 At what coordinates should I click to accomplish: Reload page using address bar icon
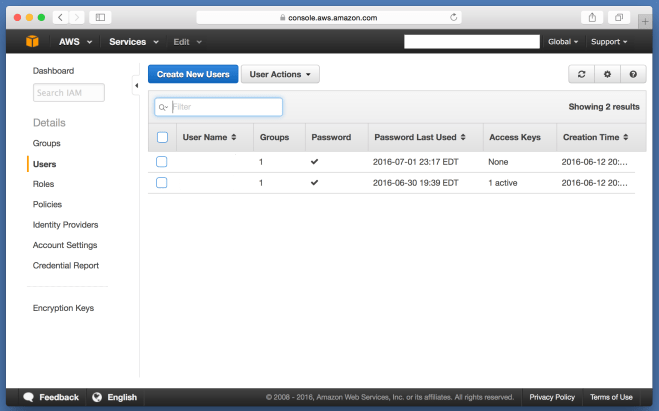[455, 18]
